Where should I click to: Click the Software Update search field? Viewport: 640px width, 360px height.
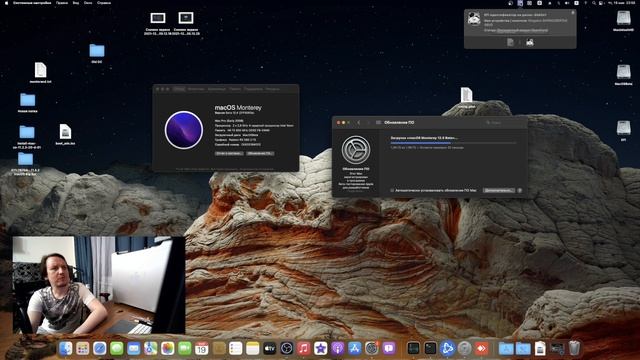(502, 122)
